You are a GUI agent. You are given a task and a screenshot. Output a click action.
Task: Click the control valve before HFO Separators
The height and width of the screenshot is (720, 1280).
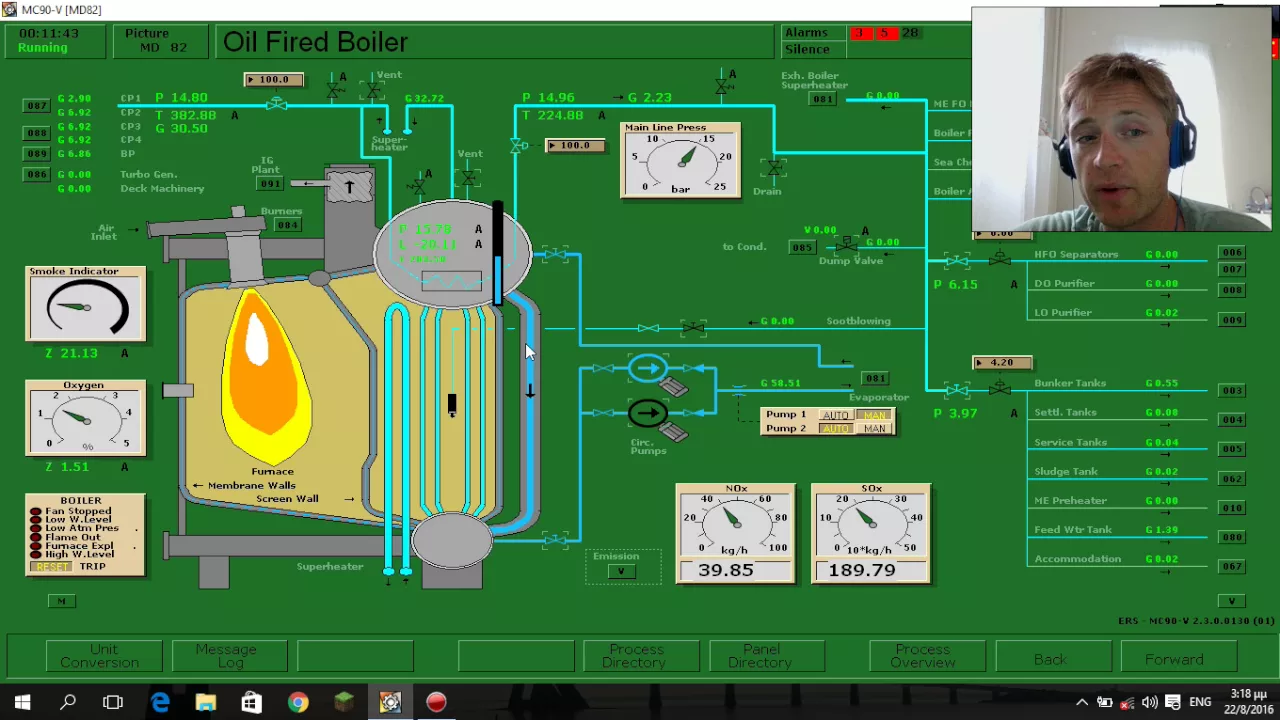pyautogui.click(x=999, y=259)
